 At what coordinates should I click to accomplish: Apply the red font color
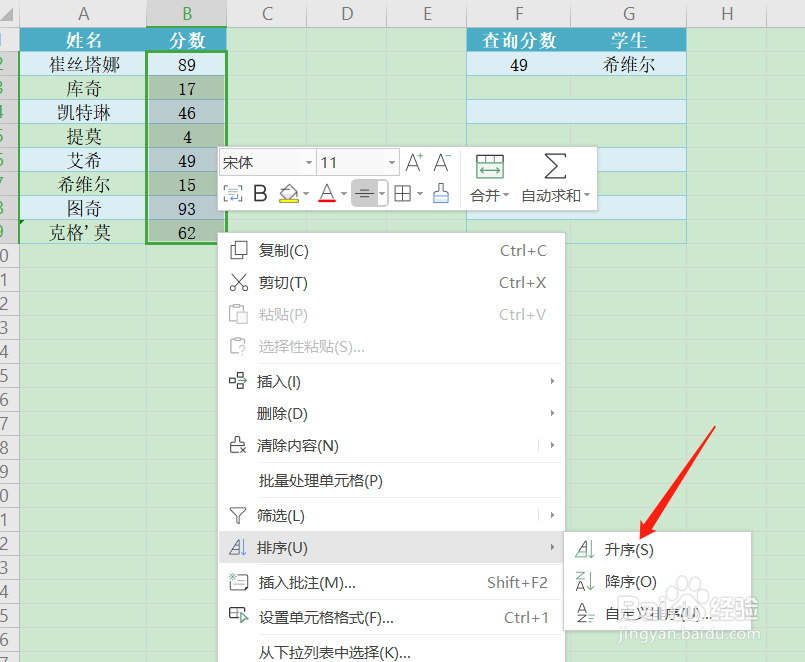tap(327, 194)
